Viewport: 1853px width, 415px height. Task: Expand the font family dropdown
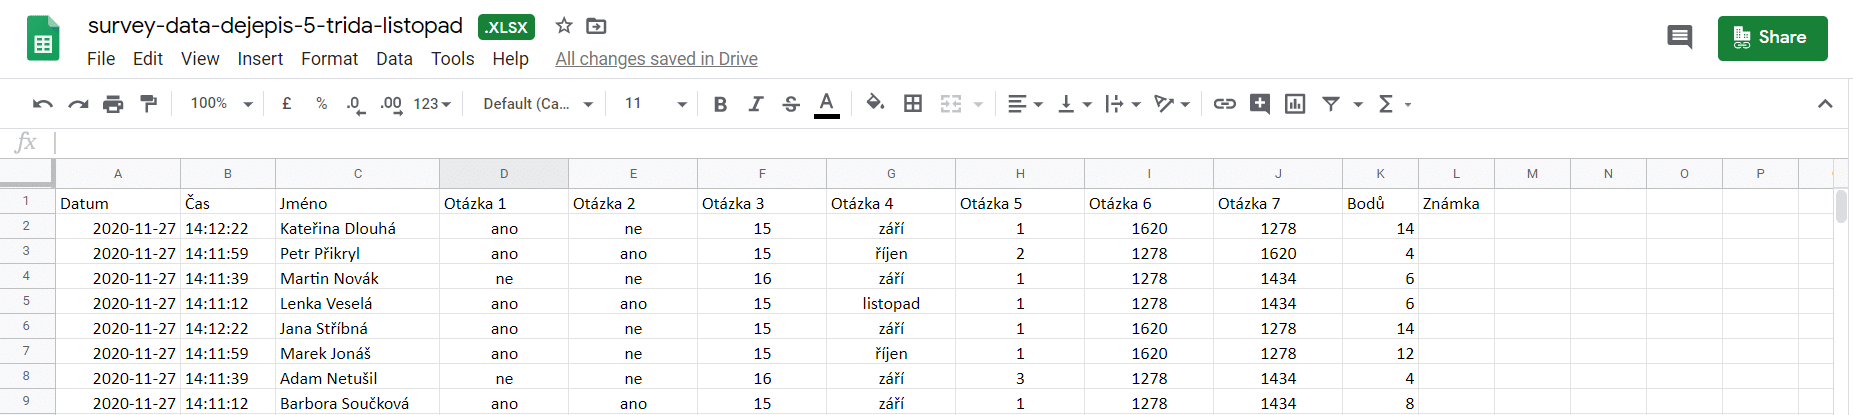[x=538, y=104]
